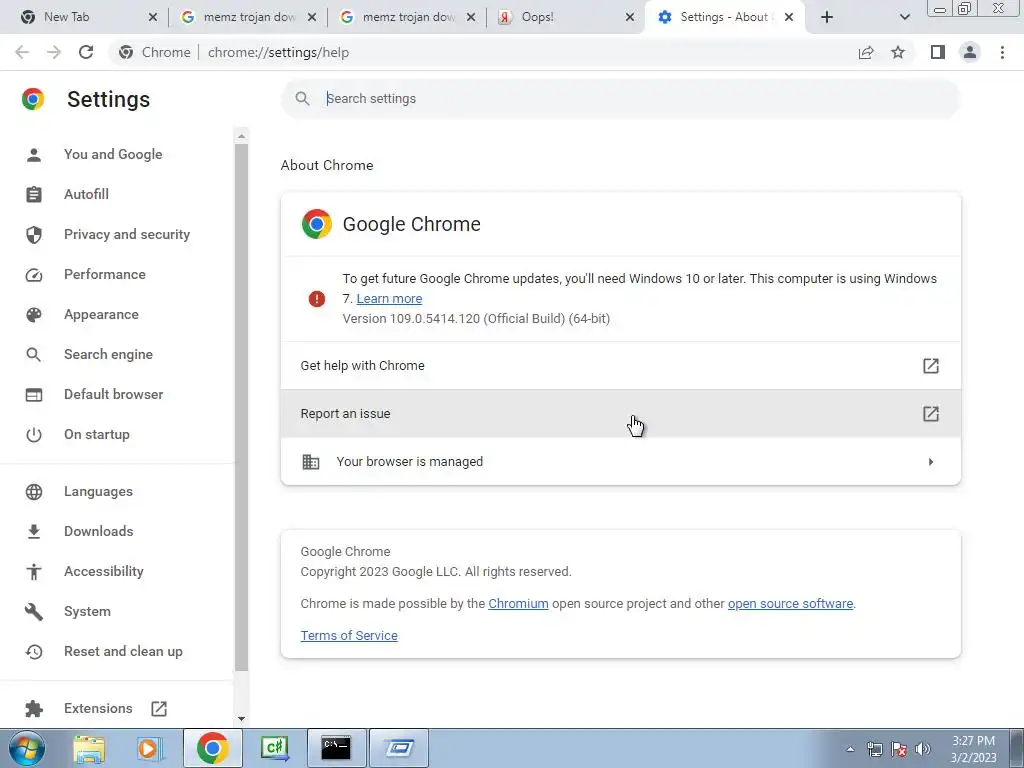
Task: Switch to first memz trojan search tab
Action: click(x=238, y=17)
